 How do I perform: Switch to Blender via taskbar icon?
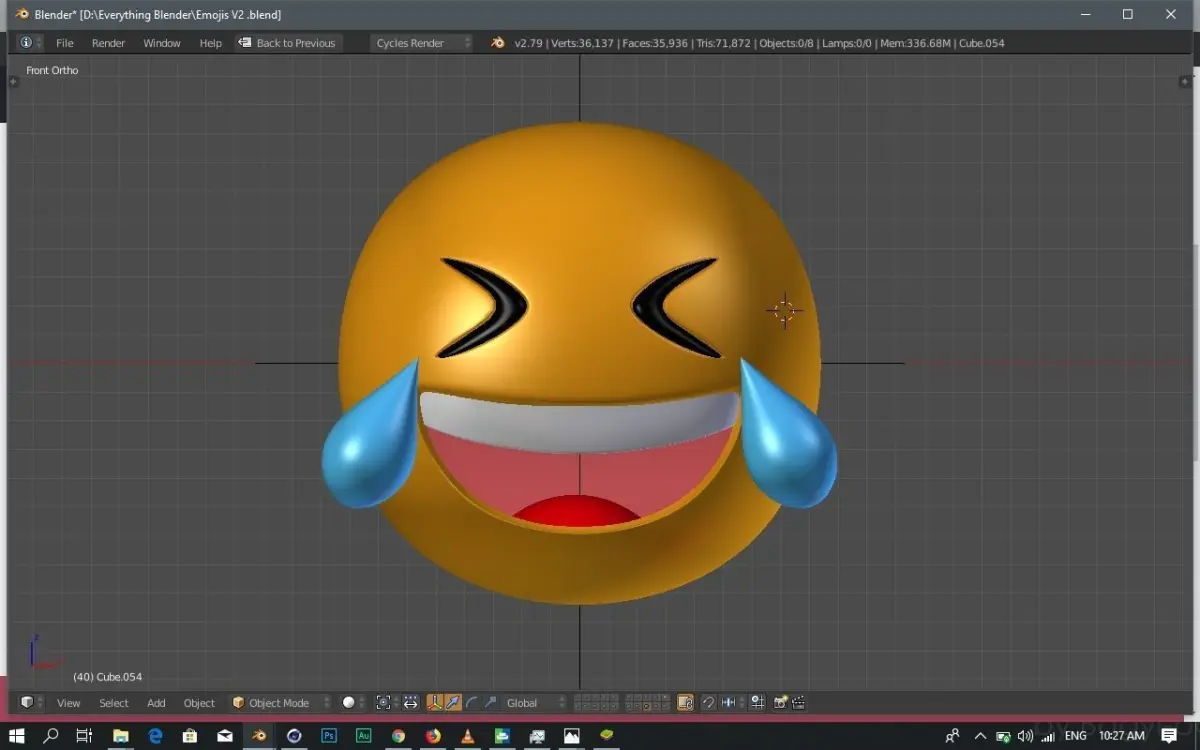point(259,736)
